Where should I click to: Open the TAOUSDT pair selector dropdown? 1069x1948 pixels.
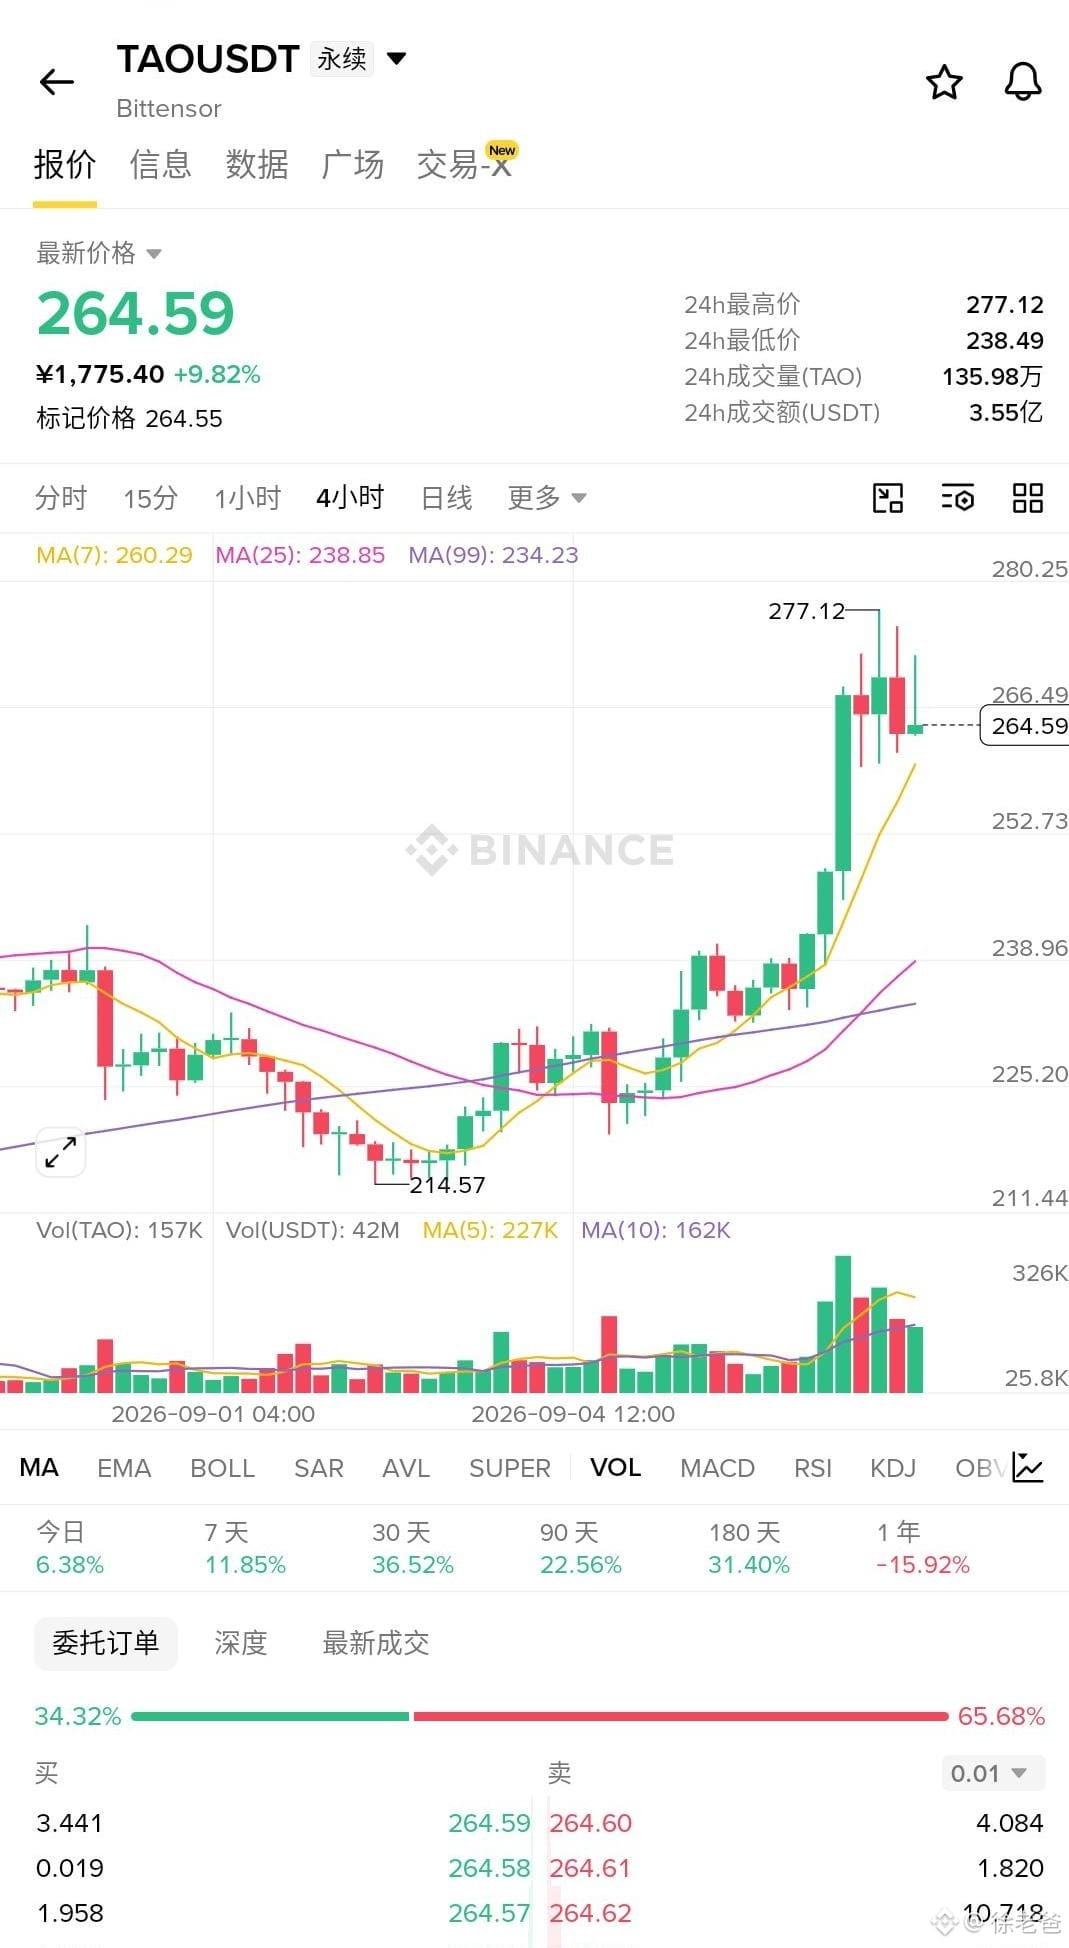(x=396, y=59)
